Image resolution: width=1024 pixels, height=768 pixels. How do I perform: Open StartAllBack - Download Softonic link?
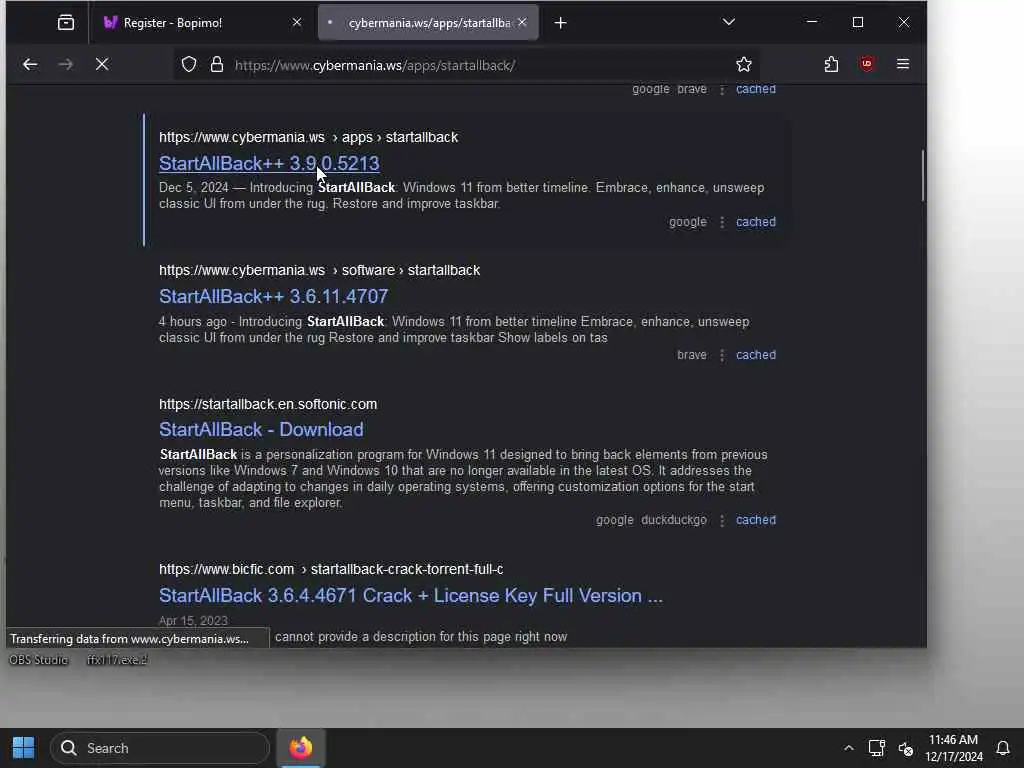[261, 430]
